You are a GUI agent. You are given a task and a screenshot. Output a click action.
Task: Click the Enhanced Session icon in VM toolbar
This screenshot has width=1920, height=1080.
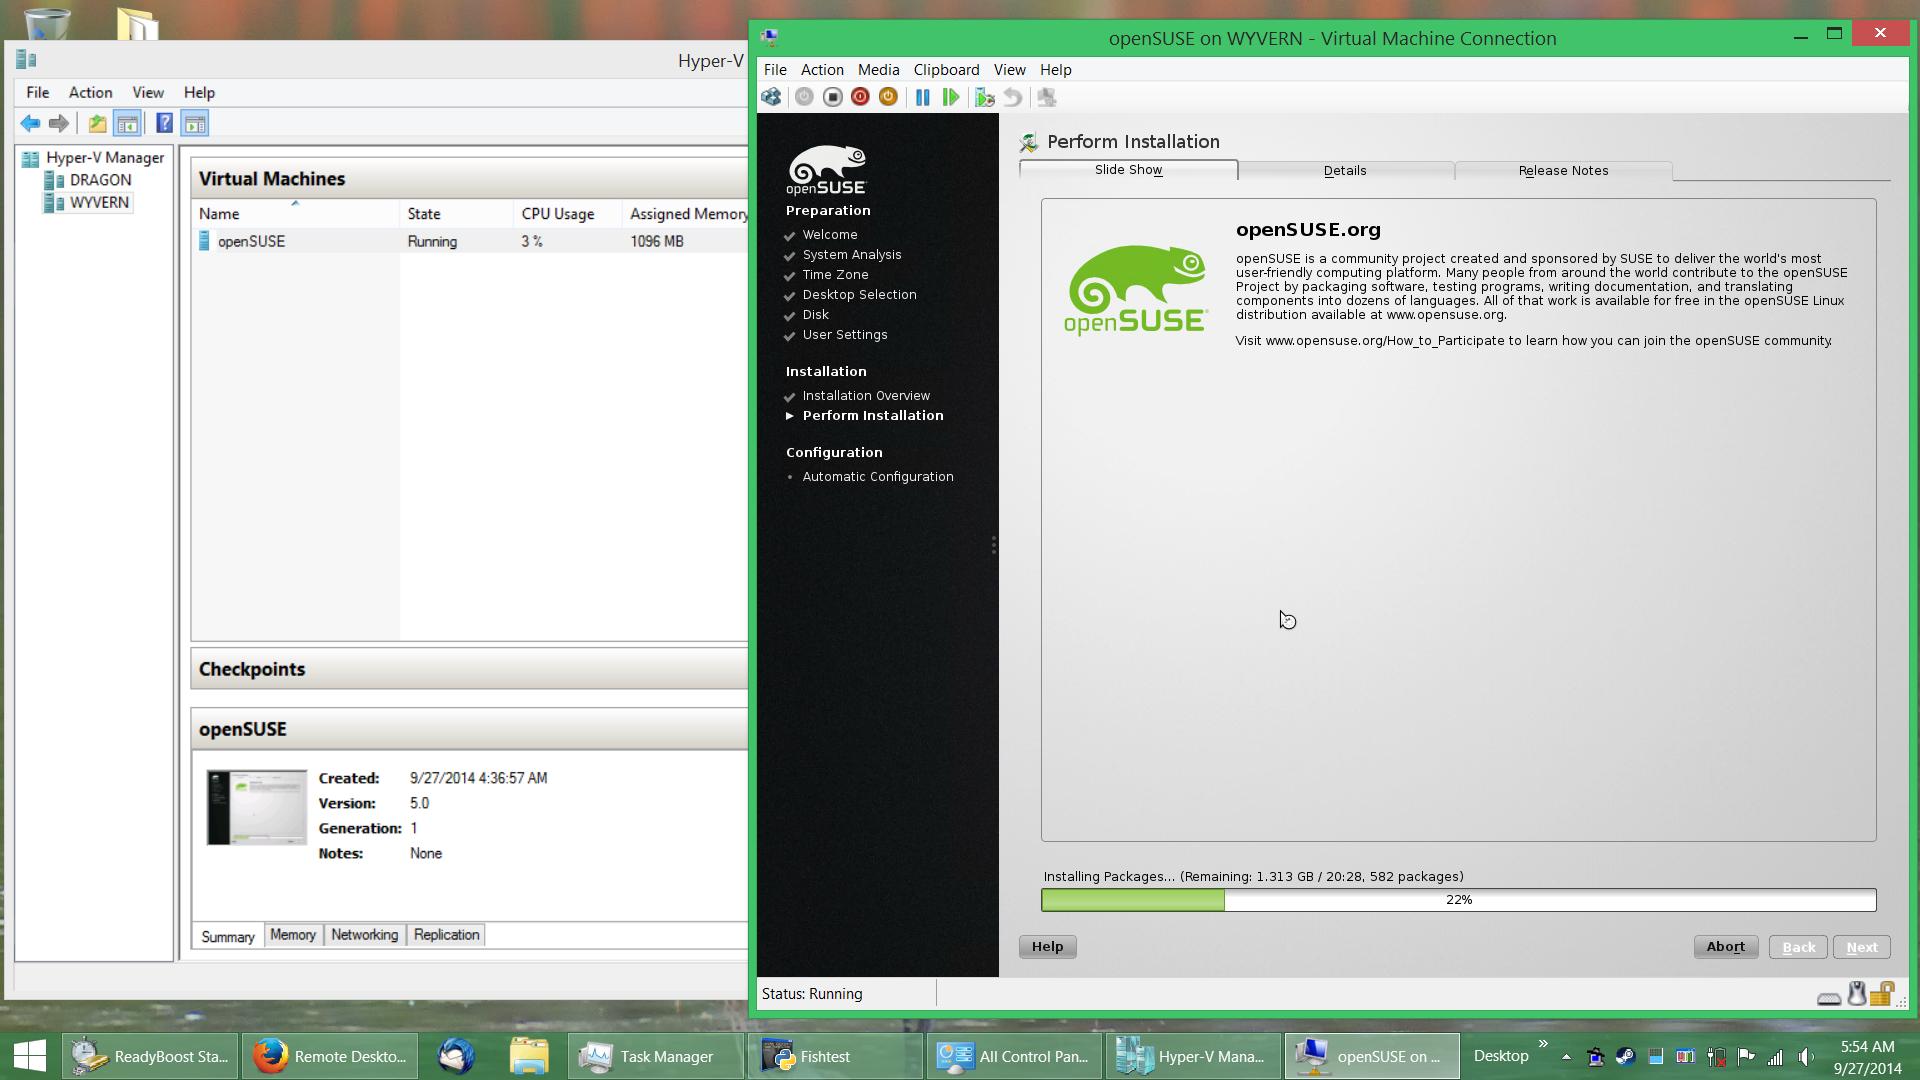pyautogui.click(x=1047, y=97)
